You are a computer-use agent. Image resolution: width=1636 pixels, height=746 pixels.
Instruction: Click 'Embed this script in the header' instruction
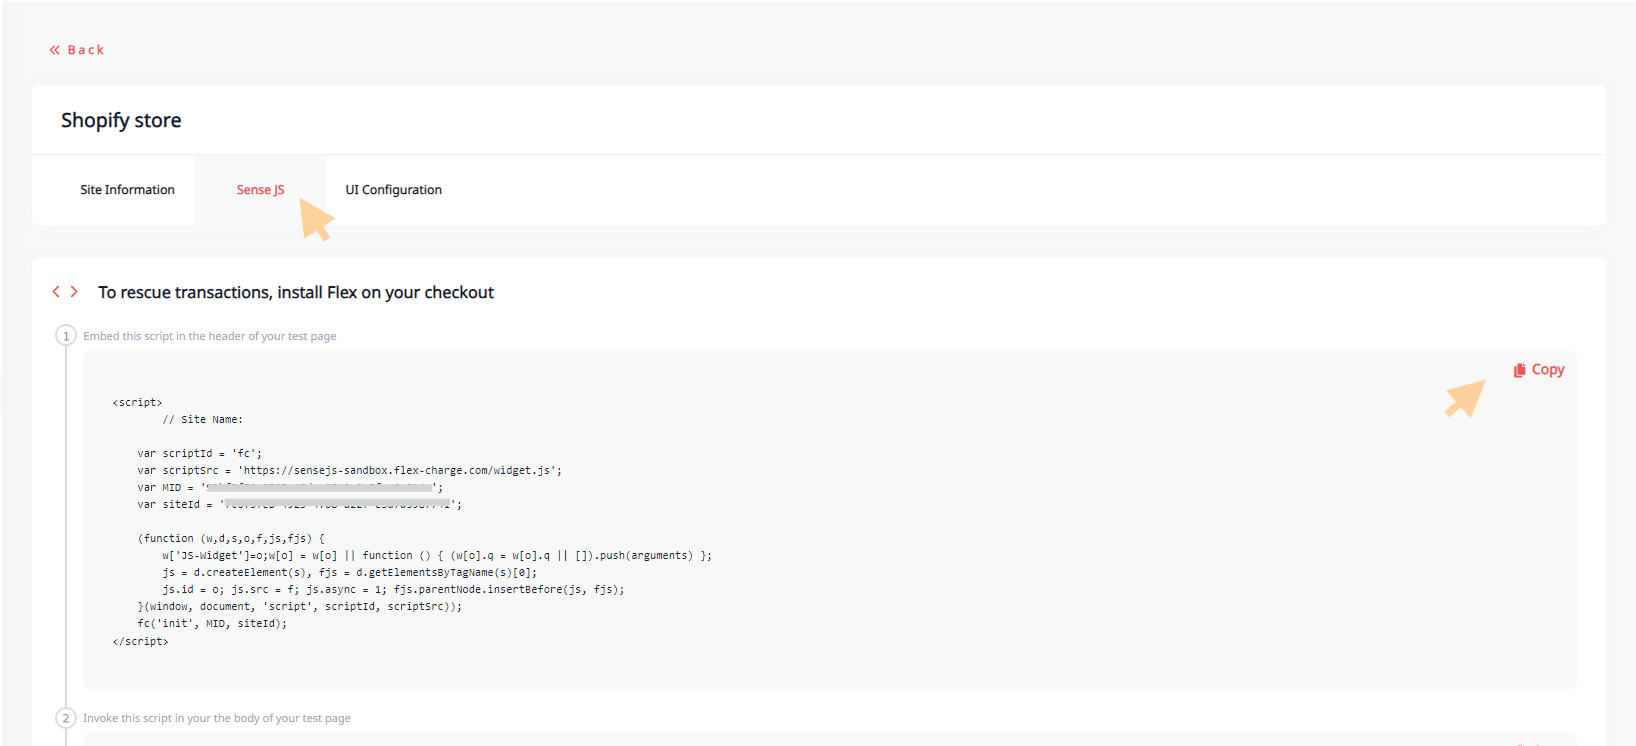click(209, 336)
